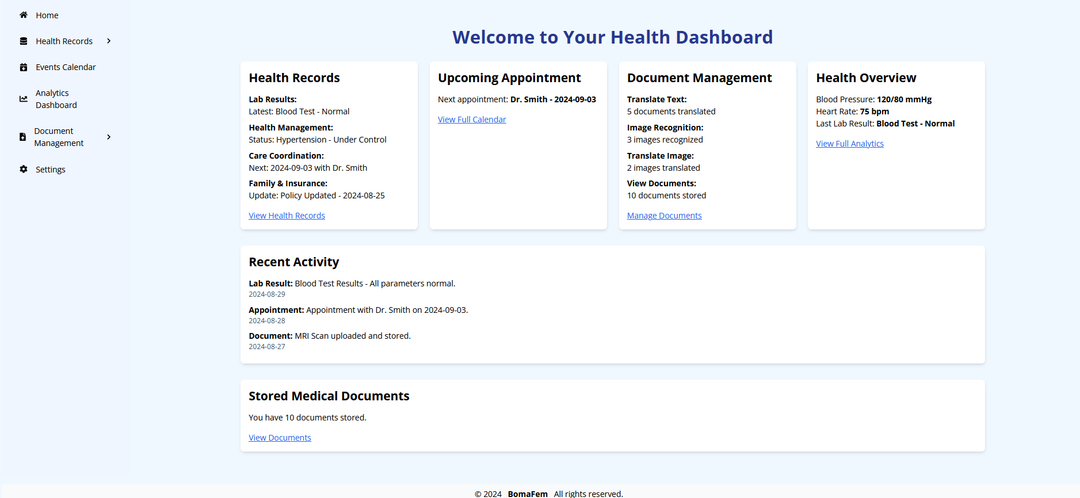Viewport: 1080px width, 498px height.
Task: Click the 2024-08-28 activity date
Action: click(267, 321)
